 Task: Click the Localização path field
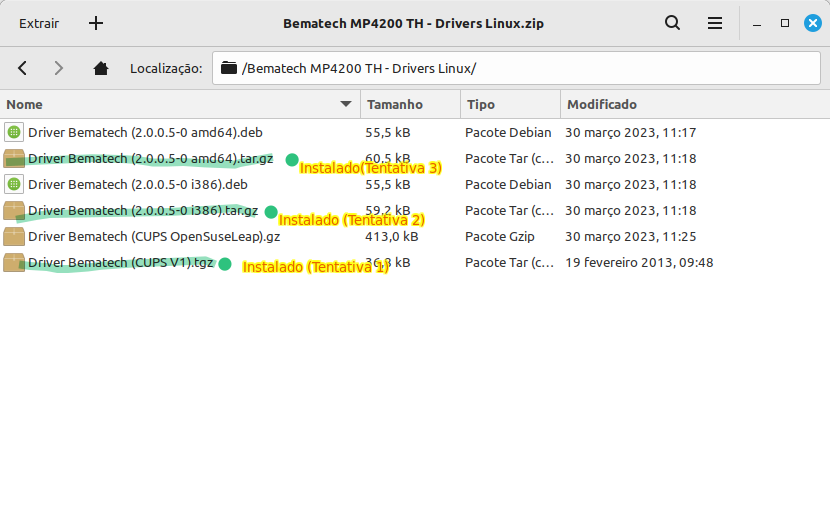516,68
